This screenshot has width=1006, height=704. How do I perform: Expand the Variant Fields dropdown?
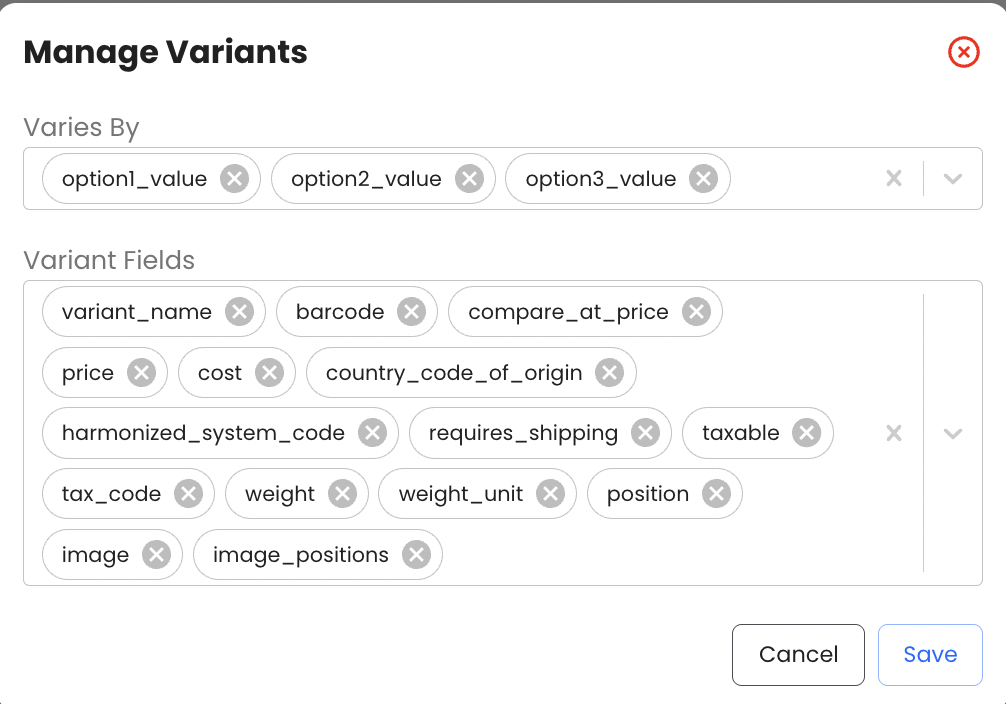tap(953, 433)
